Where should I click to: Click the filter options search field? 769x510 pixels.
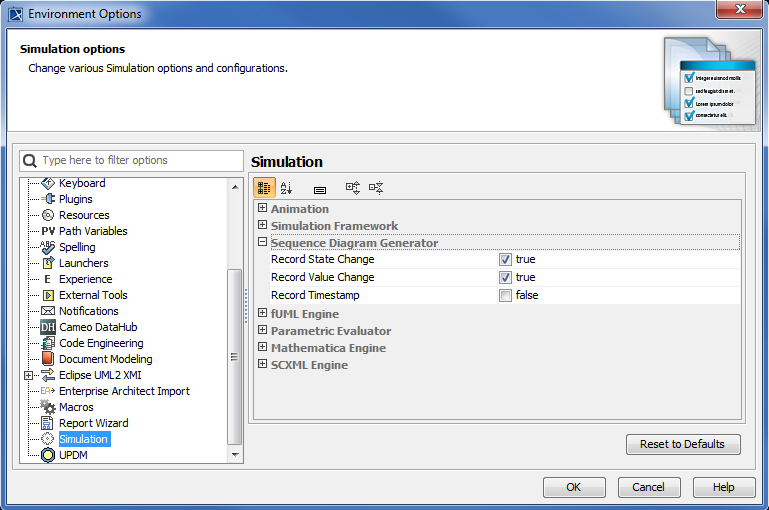[x=131, y=160]
